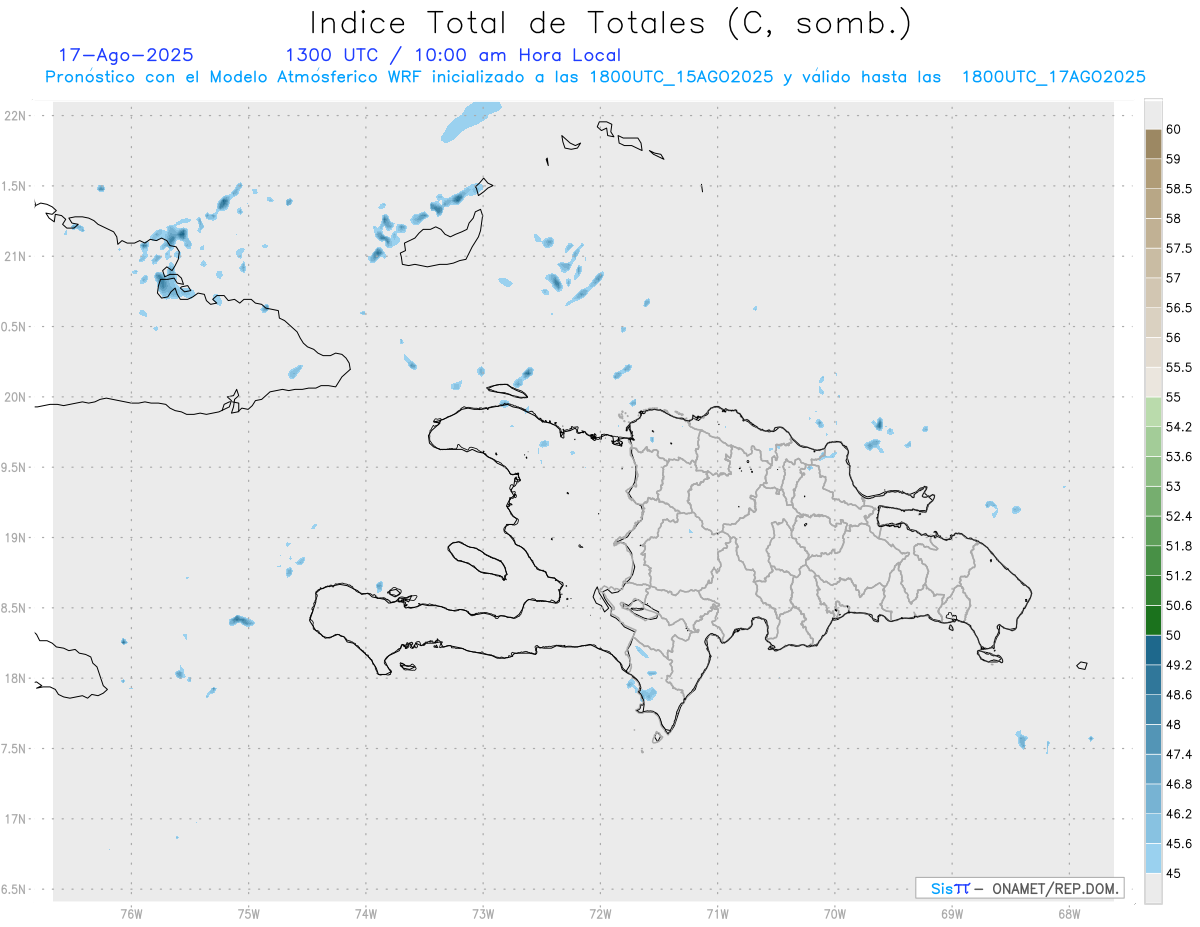Click the '74W' longitude label
The height and width of the screenshot is (927, 1200).
366,914
